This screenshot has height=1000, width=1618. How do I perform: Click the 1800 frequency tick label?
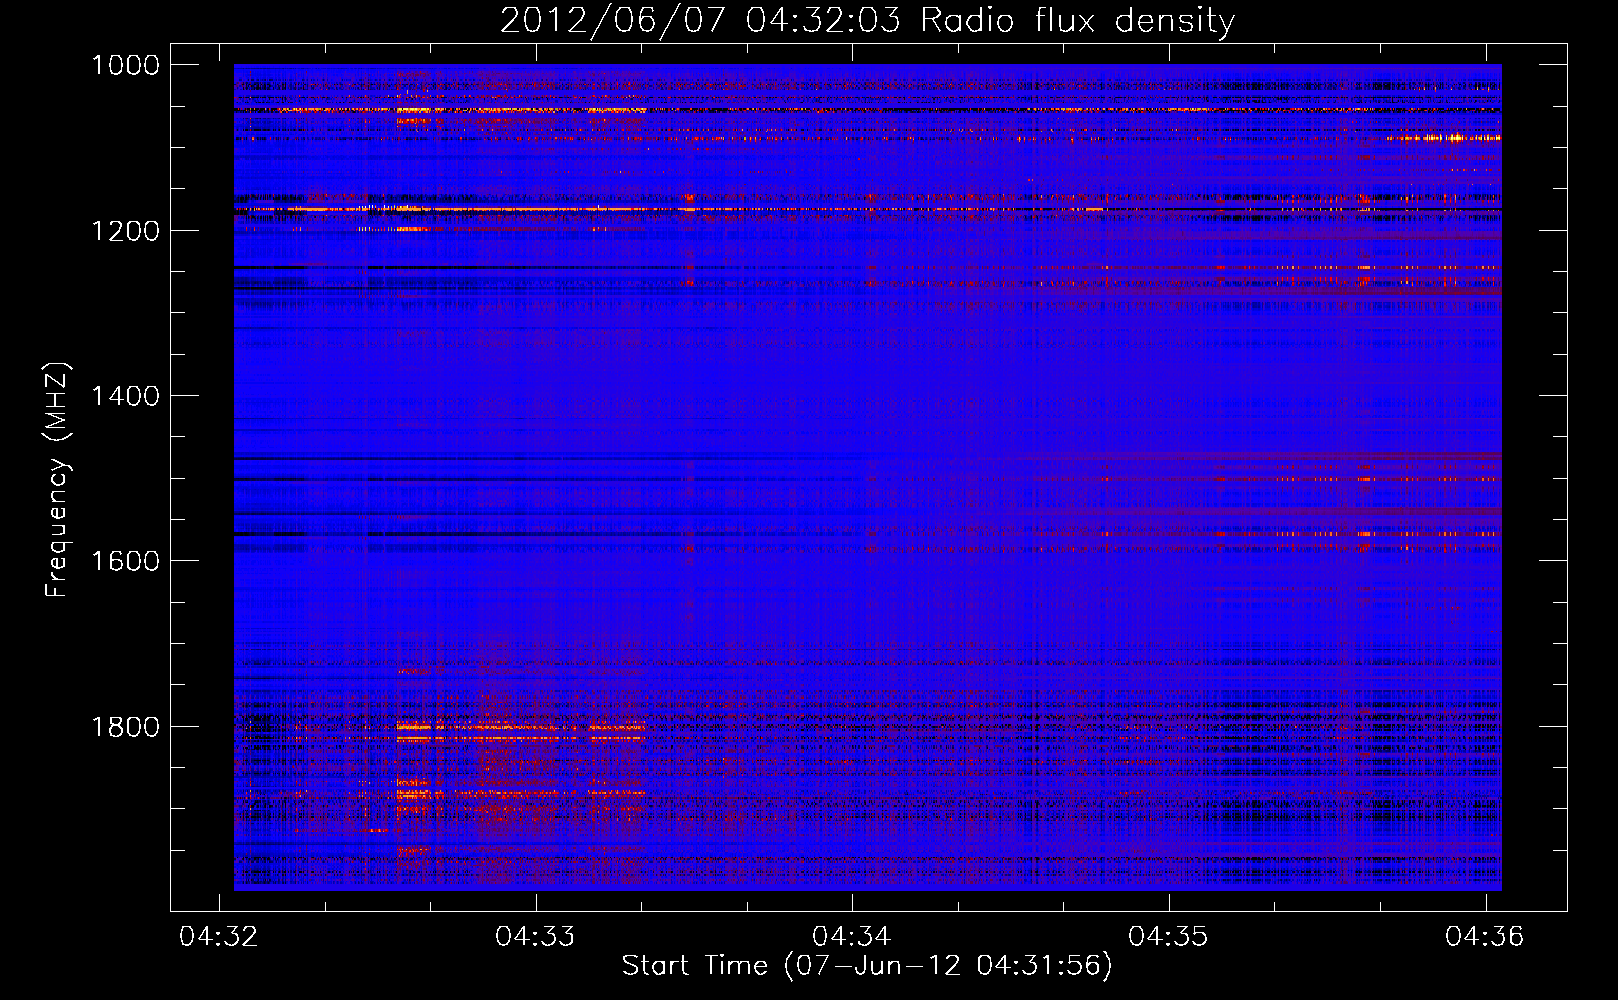tap(125, 727)
